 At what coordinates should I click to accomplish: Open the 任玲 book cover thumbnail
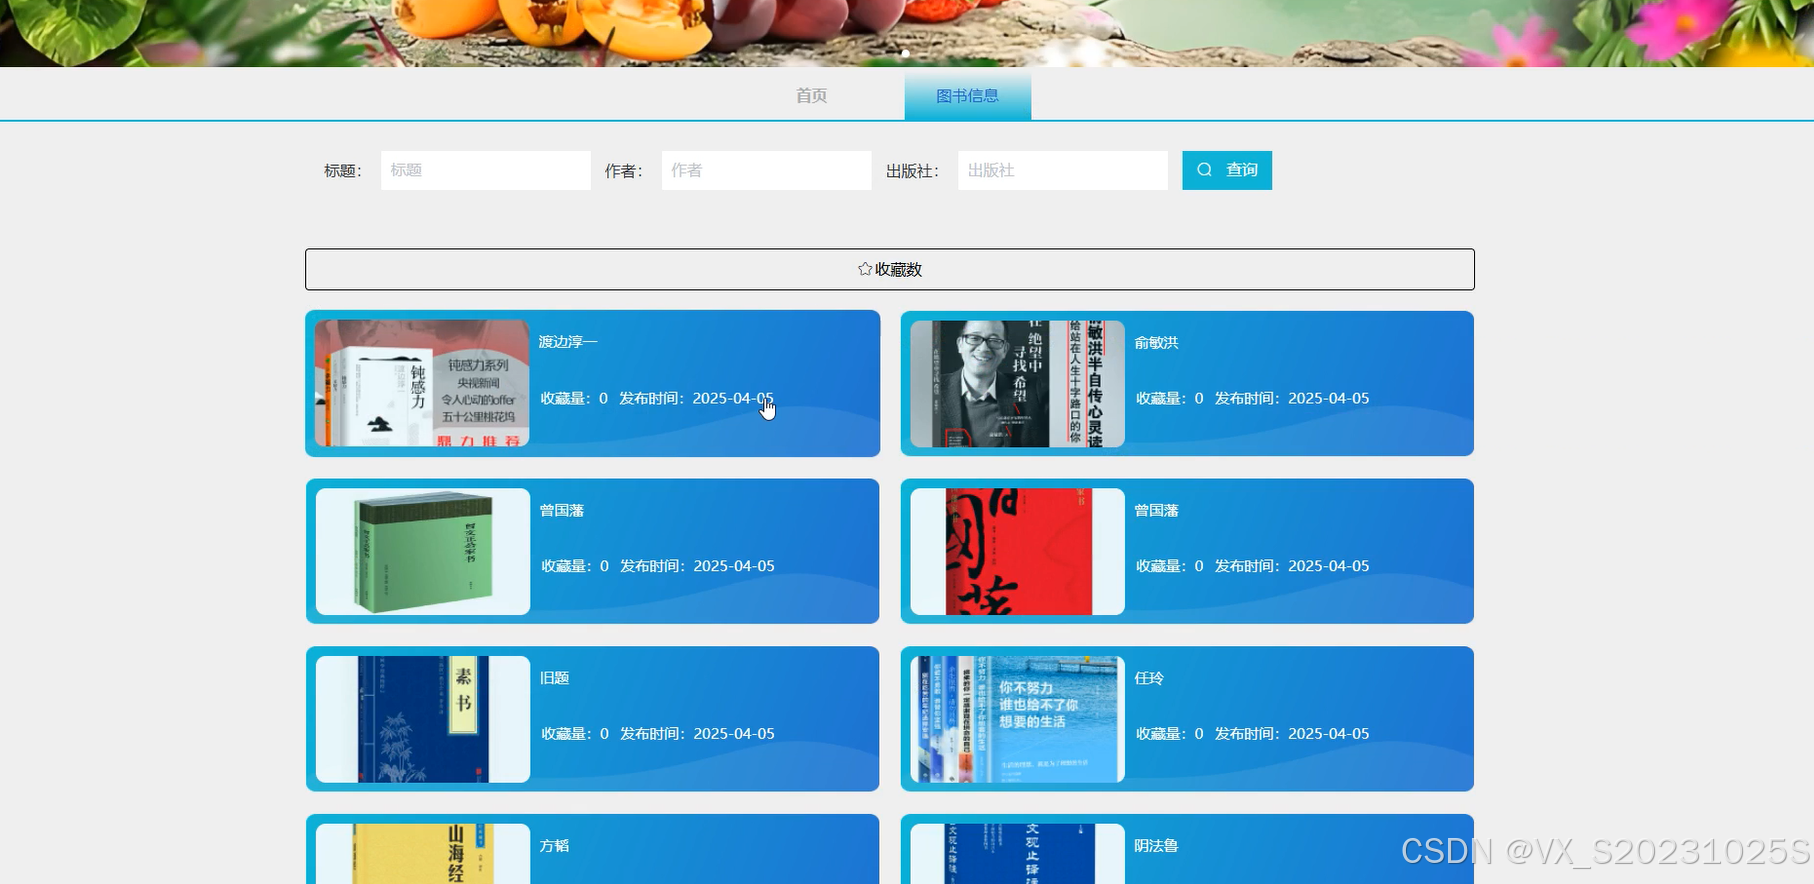[1017, 719]
